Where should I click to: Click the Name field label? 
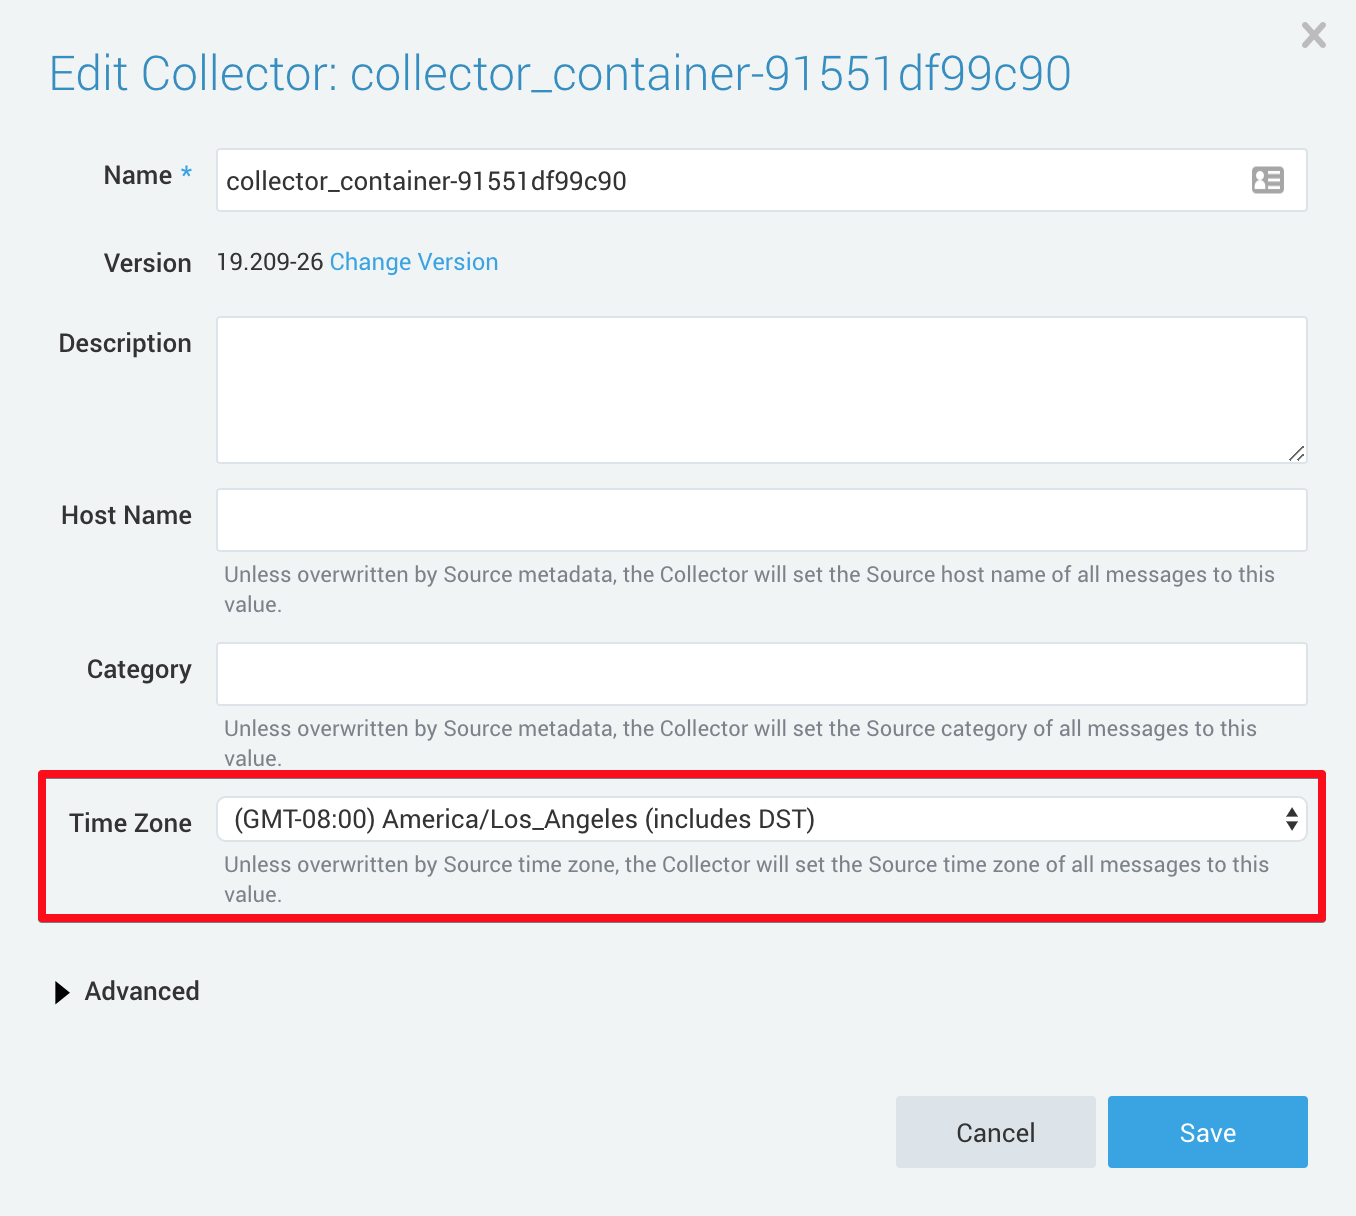(138, 176)
